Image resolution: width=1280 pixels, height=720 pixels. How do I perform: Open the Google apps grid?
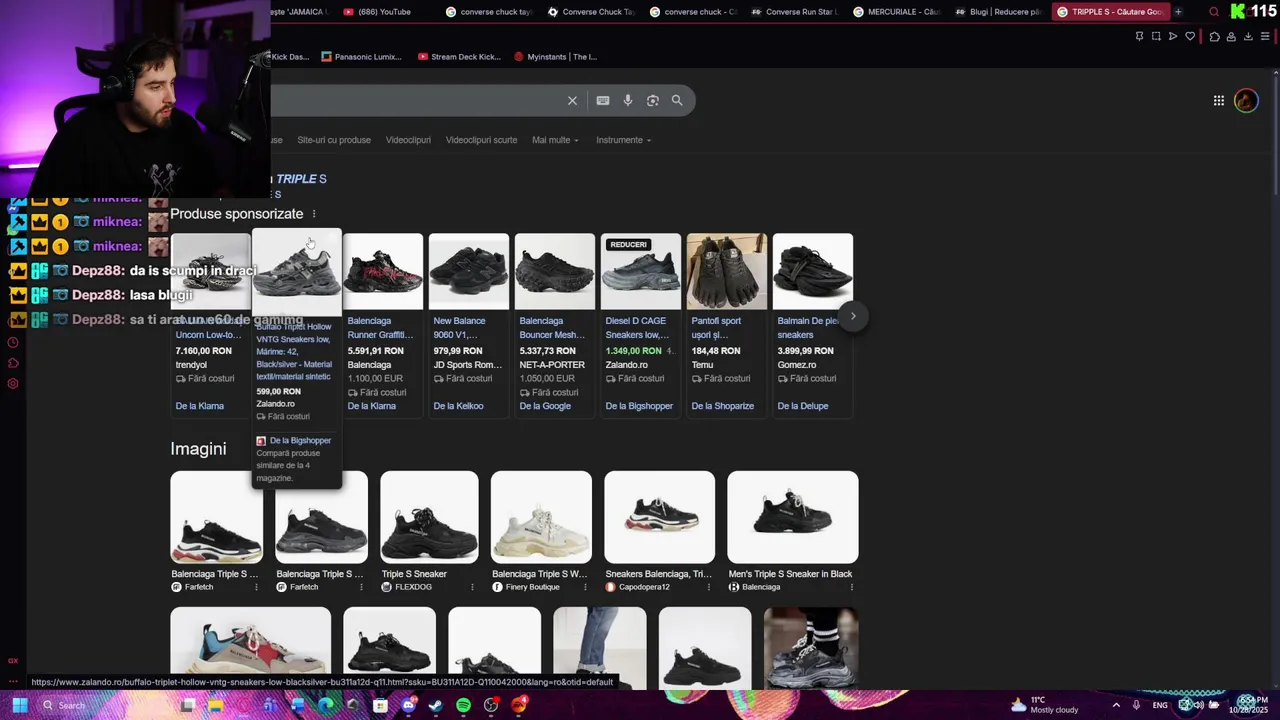(x=1219, y=100)
